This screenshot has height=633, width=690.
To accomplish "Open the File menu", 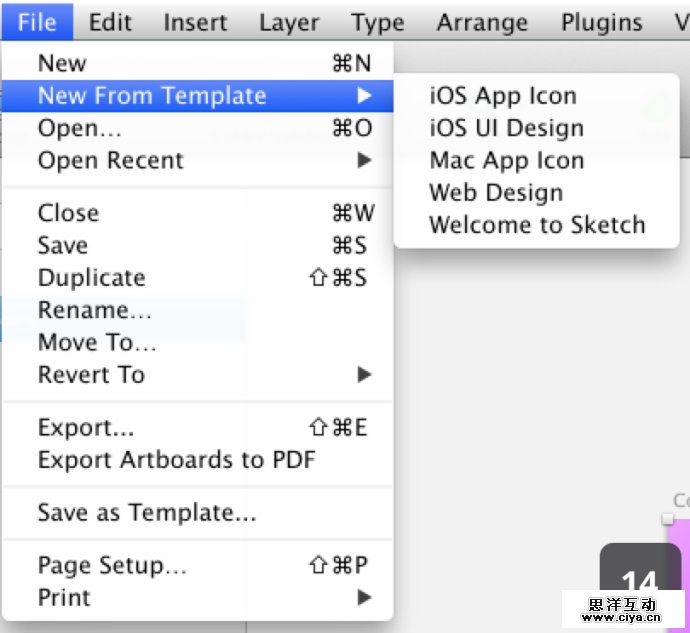I will coord(37,21).
